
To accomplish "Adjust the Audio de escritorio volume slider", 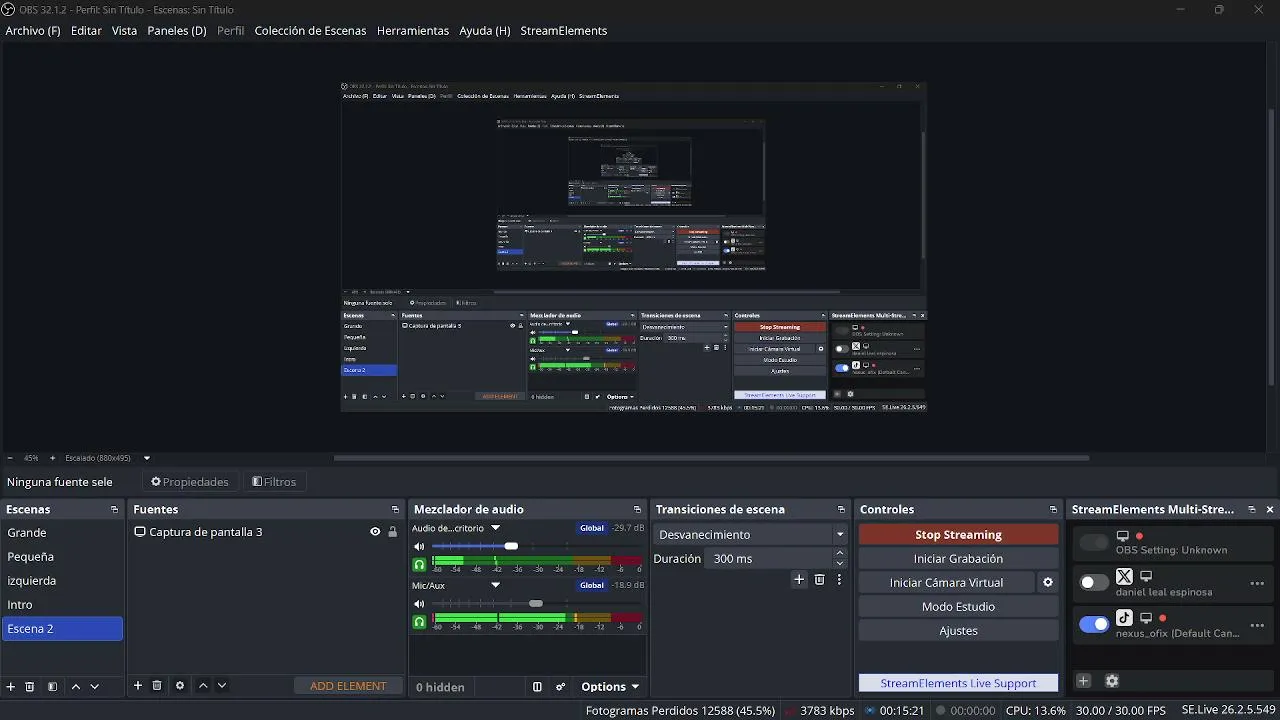I will point(511,546).
